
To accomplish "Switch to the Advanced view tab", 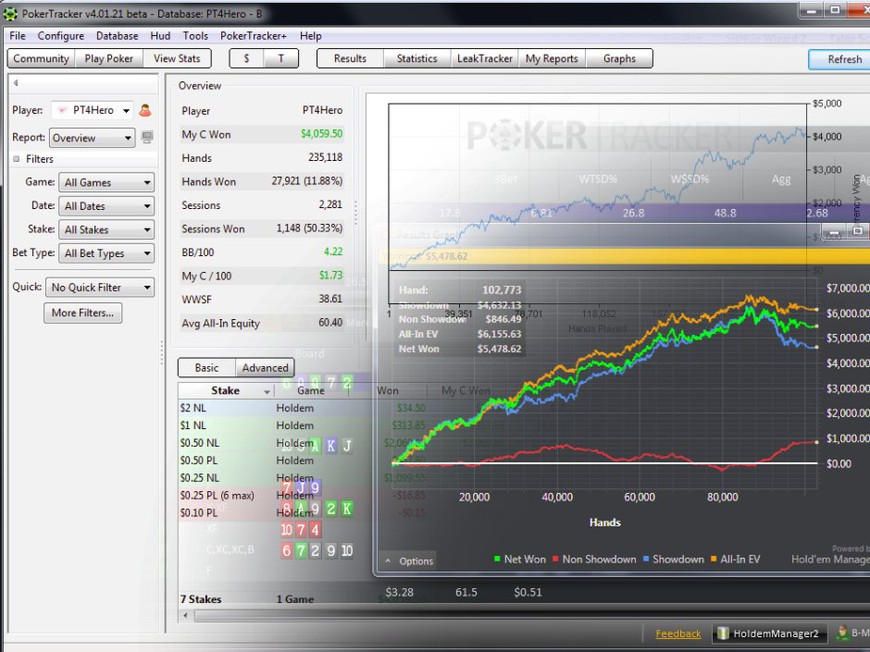I will pyautogui.click(x=265, y=368).
